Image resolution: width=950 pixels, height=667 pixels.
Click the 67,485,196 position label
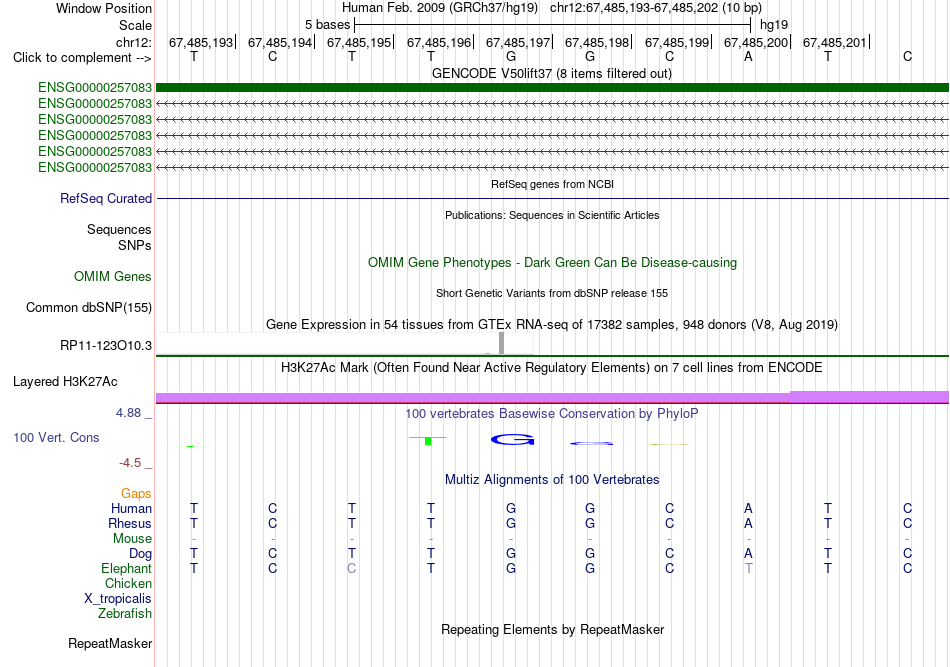(439, 42)
